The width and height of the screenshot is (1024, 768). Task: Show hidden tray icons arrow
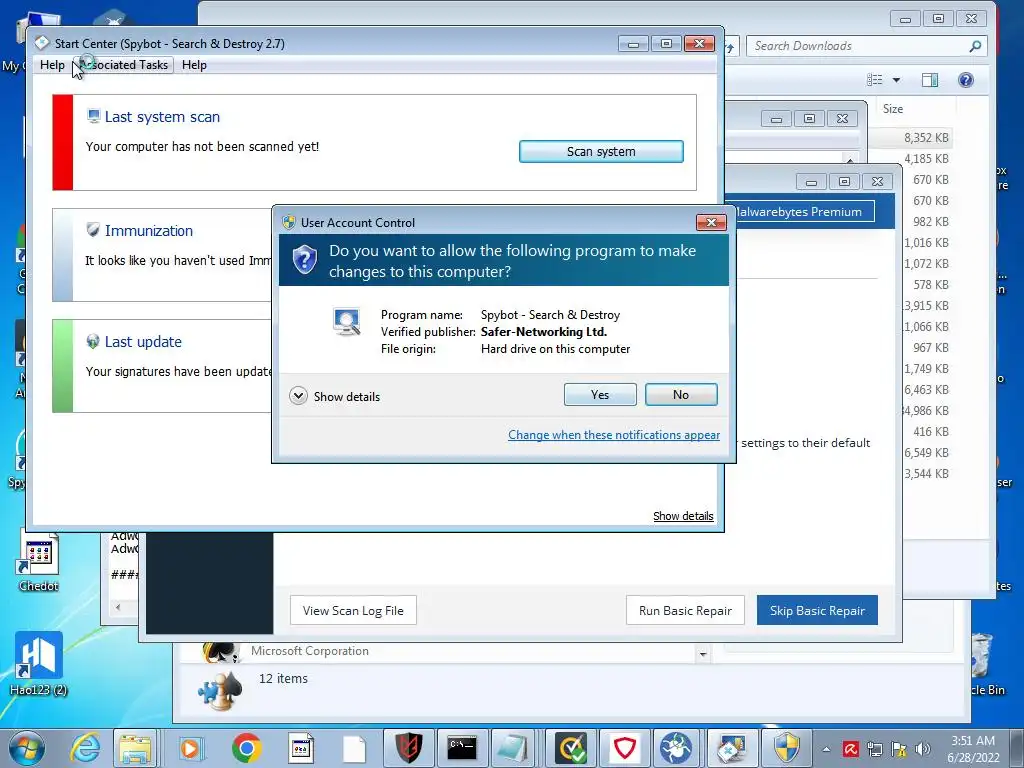(x=827, y=750)
